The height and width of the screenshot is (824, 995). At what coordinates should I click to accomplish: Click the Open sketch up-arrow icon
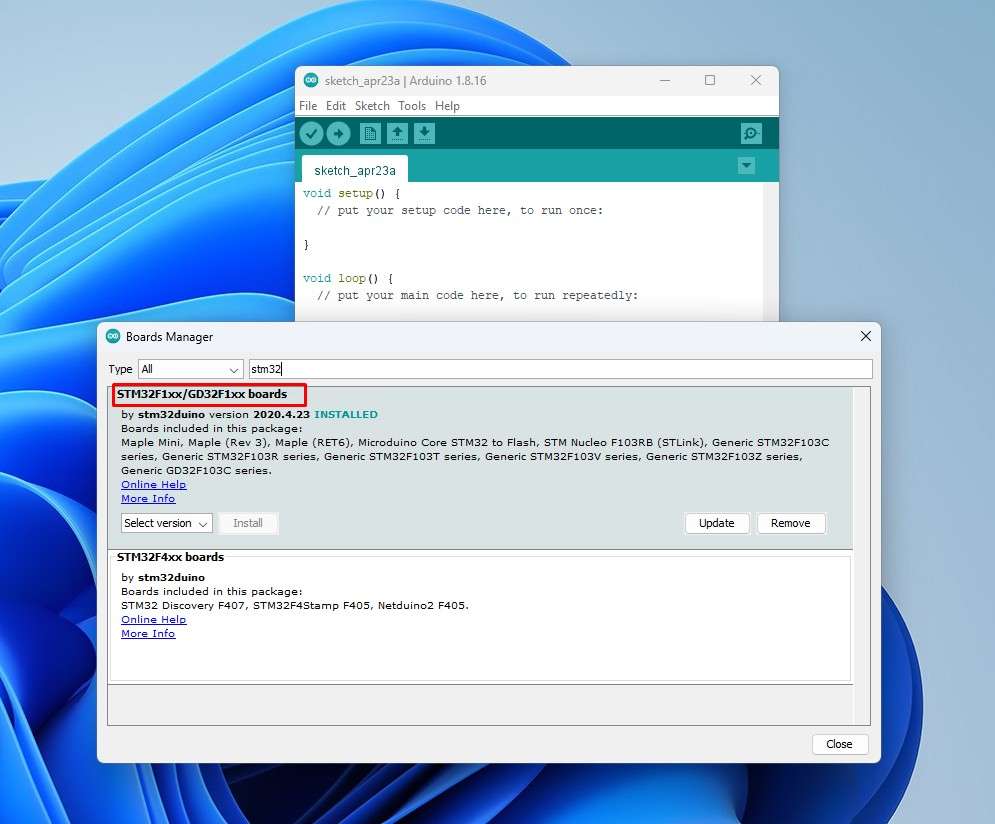click(x=397, y=133)
